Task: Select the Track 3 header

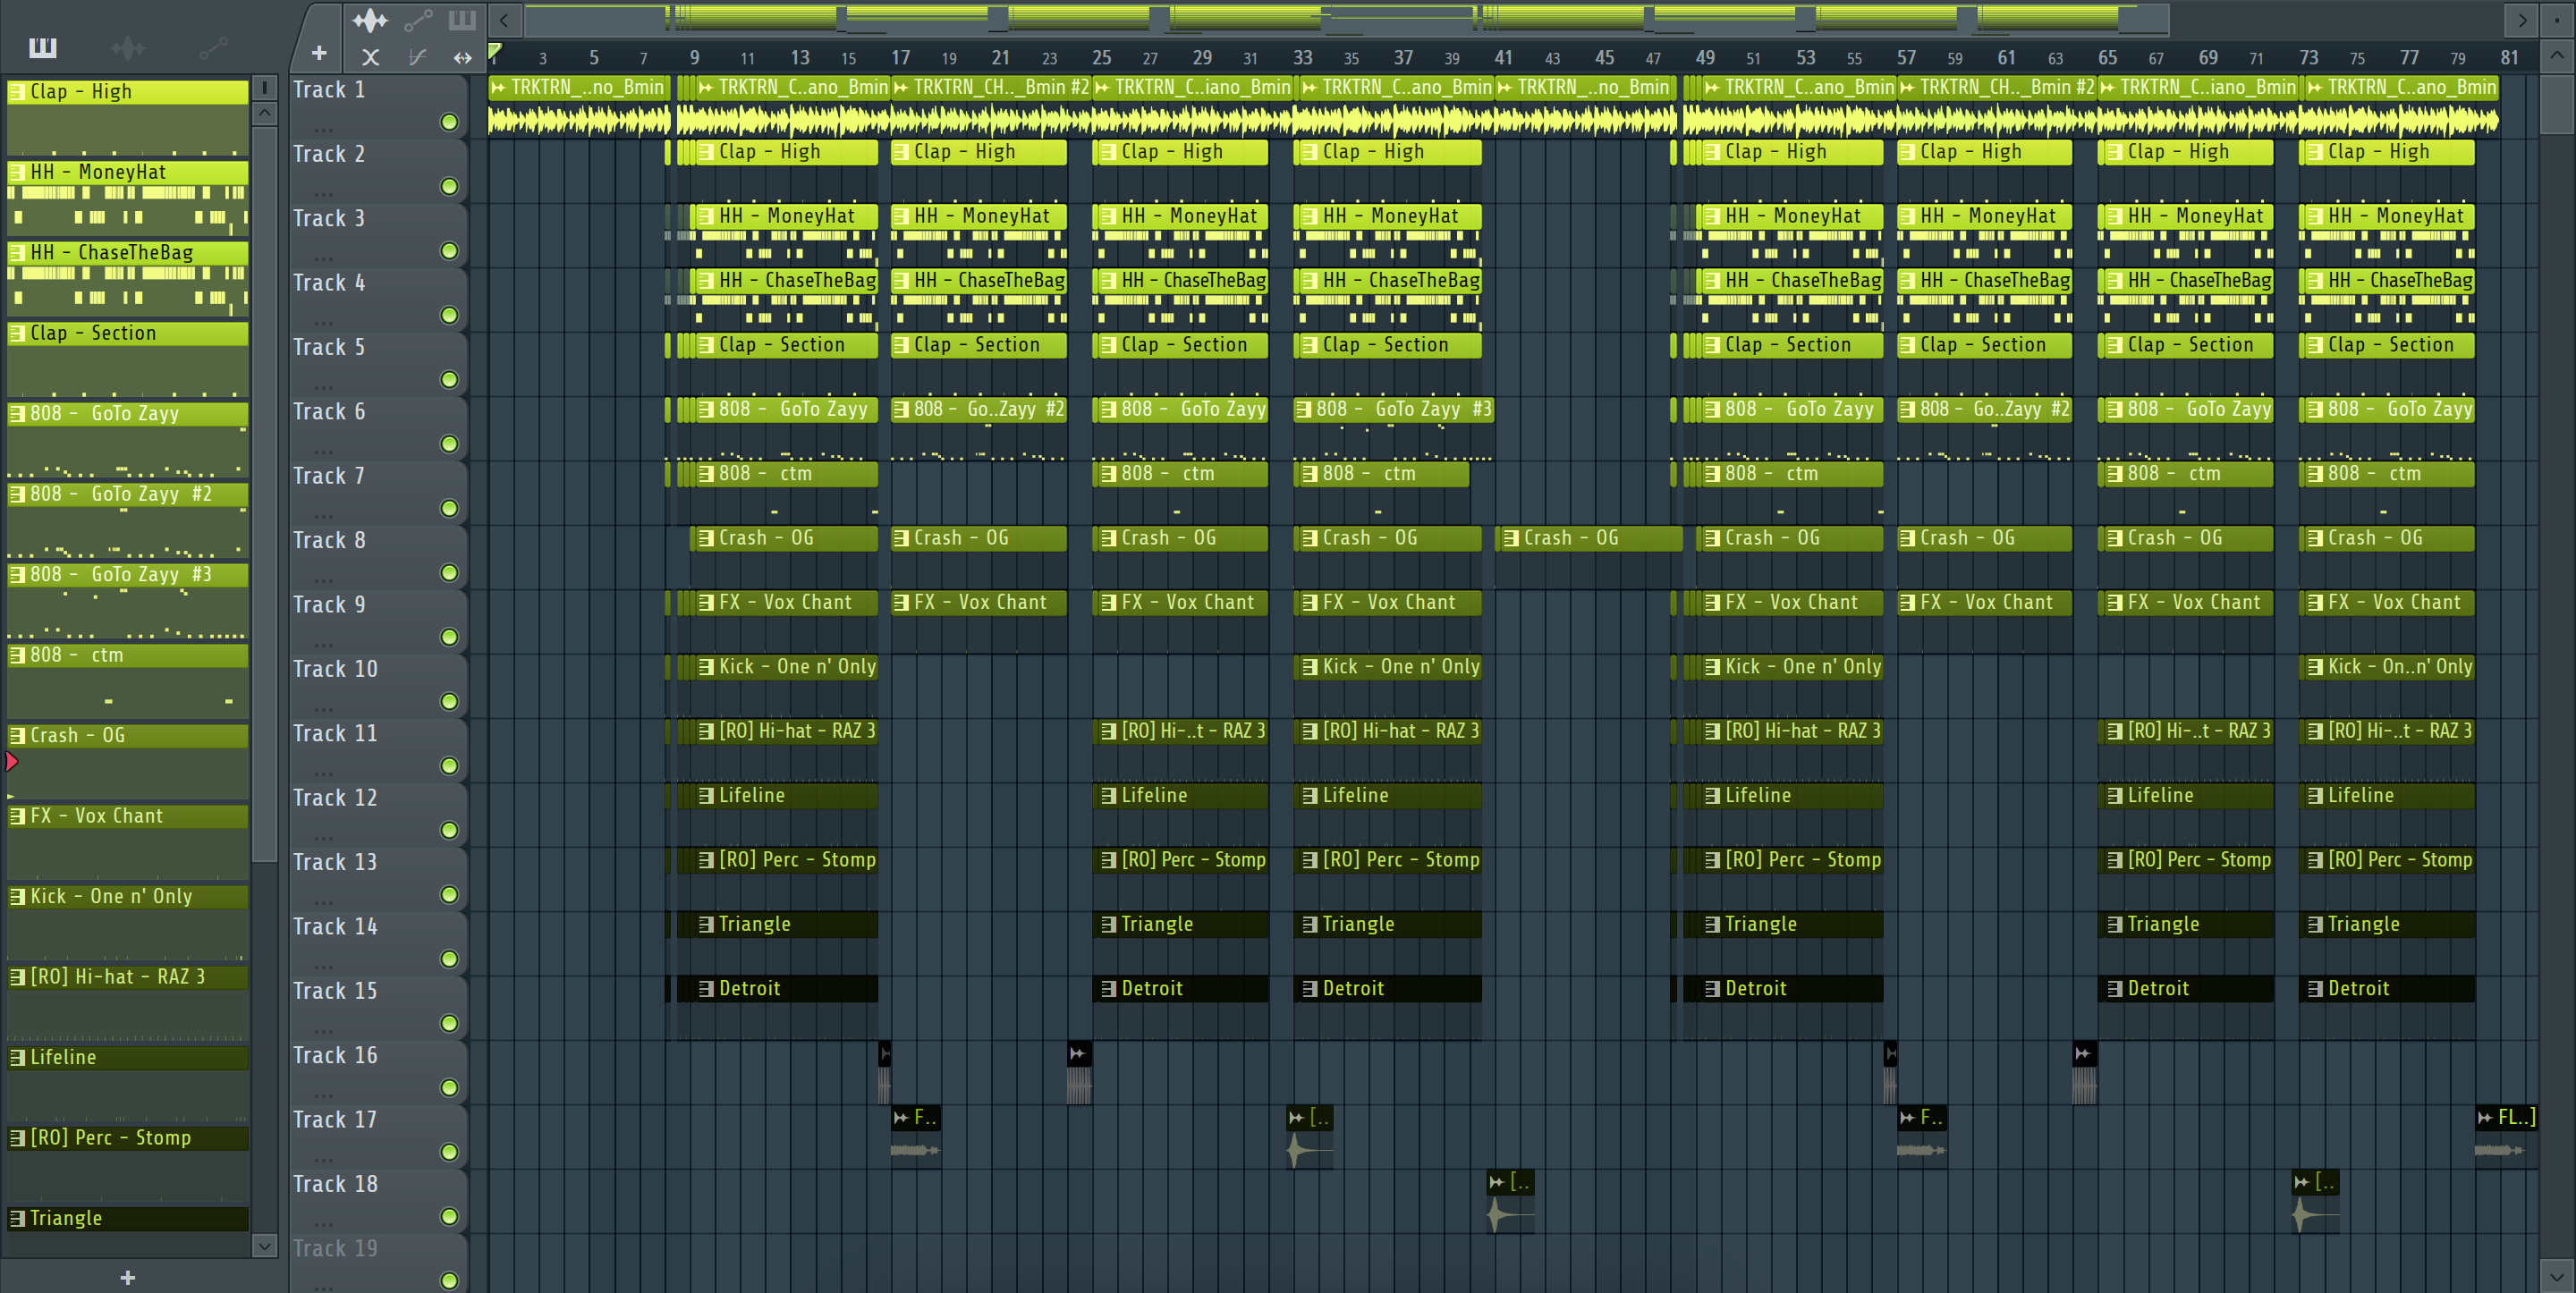Action: click(378, 234)
